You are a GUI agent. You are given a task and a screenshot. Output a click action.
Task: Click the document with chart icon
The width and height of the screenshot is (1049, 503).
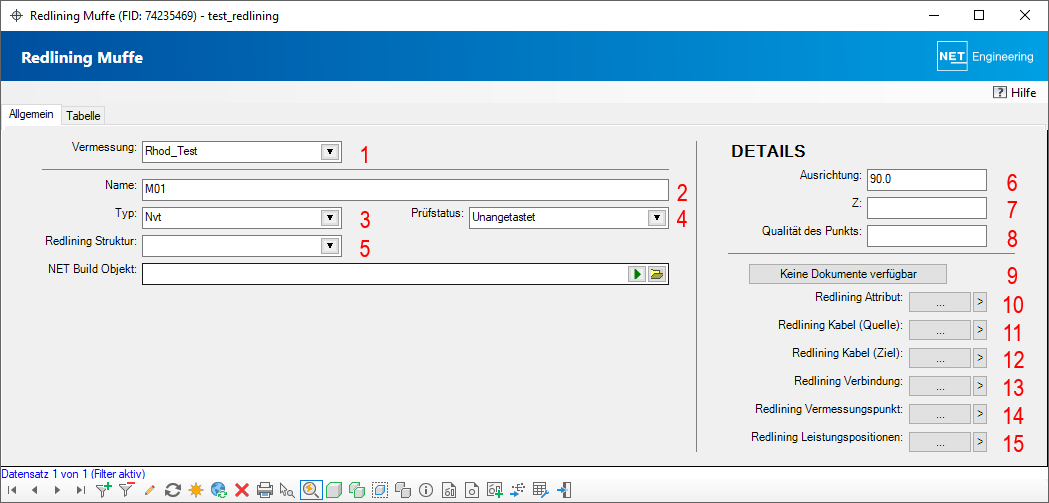click(449, 490)
